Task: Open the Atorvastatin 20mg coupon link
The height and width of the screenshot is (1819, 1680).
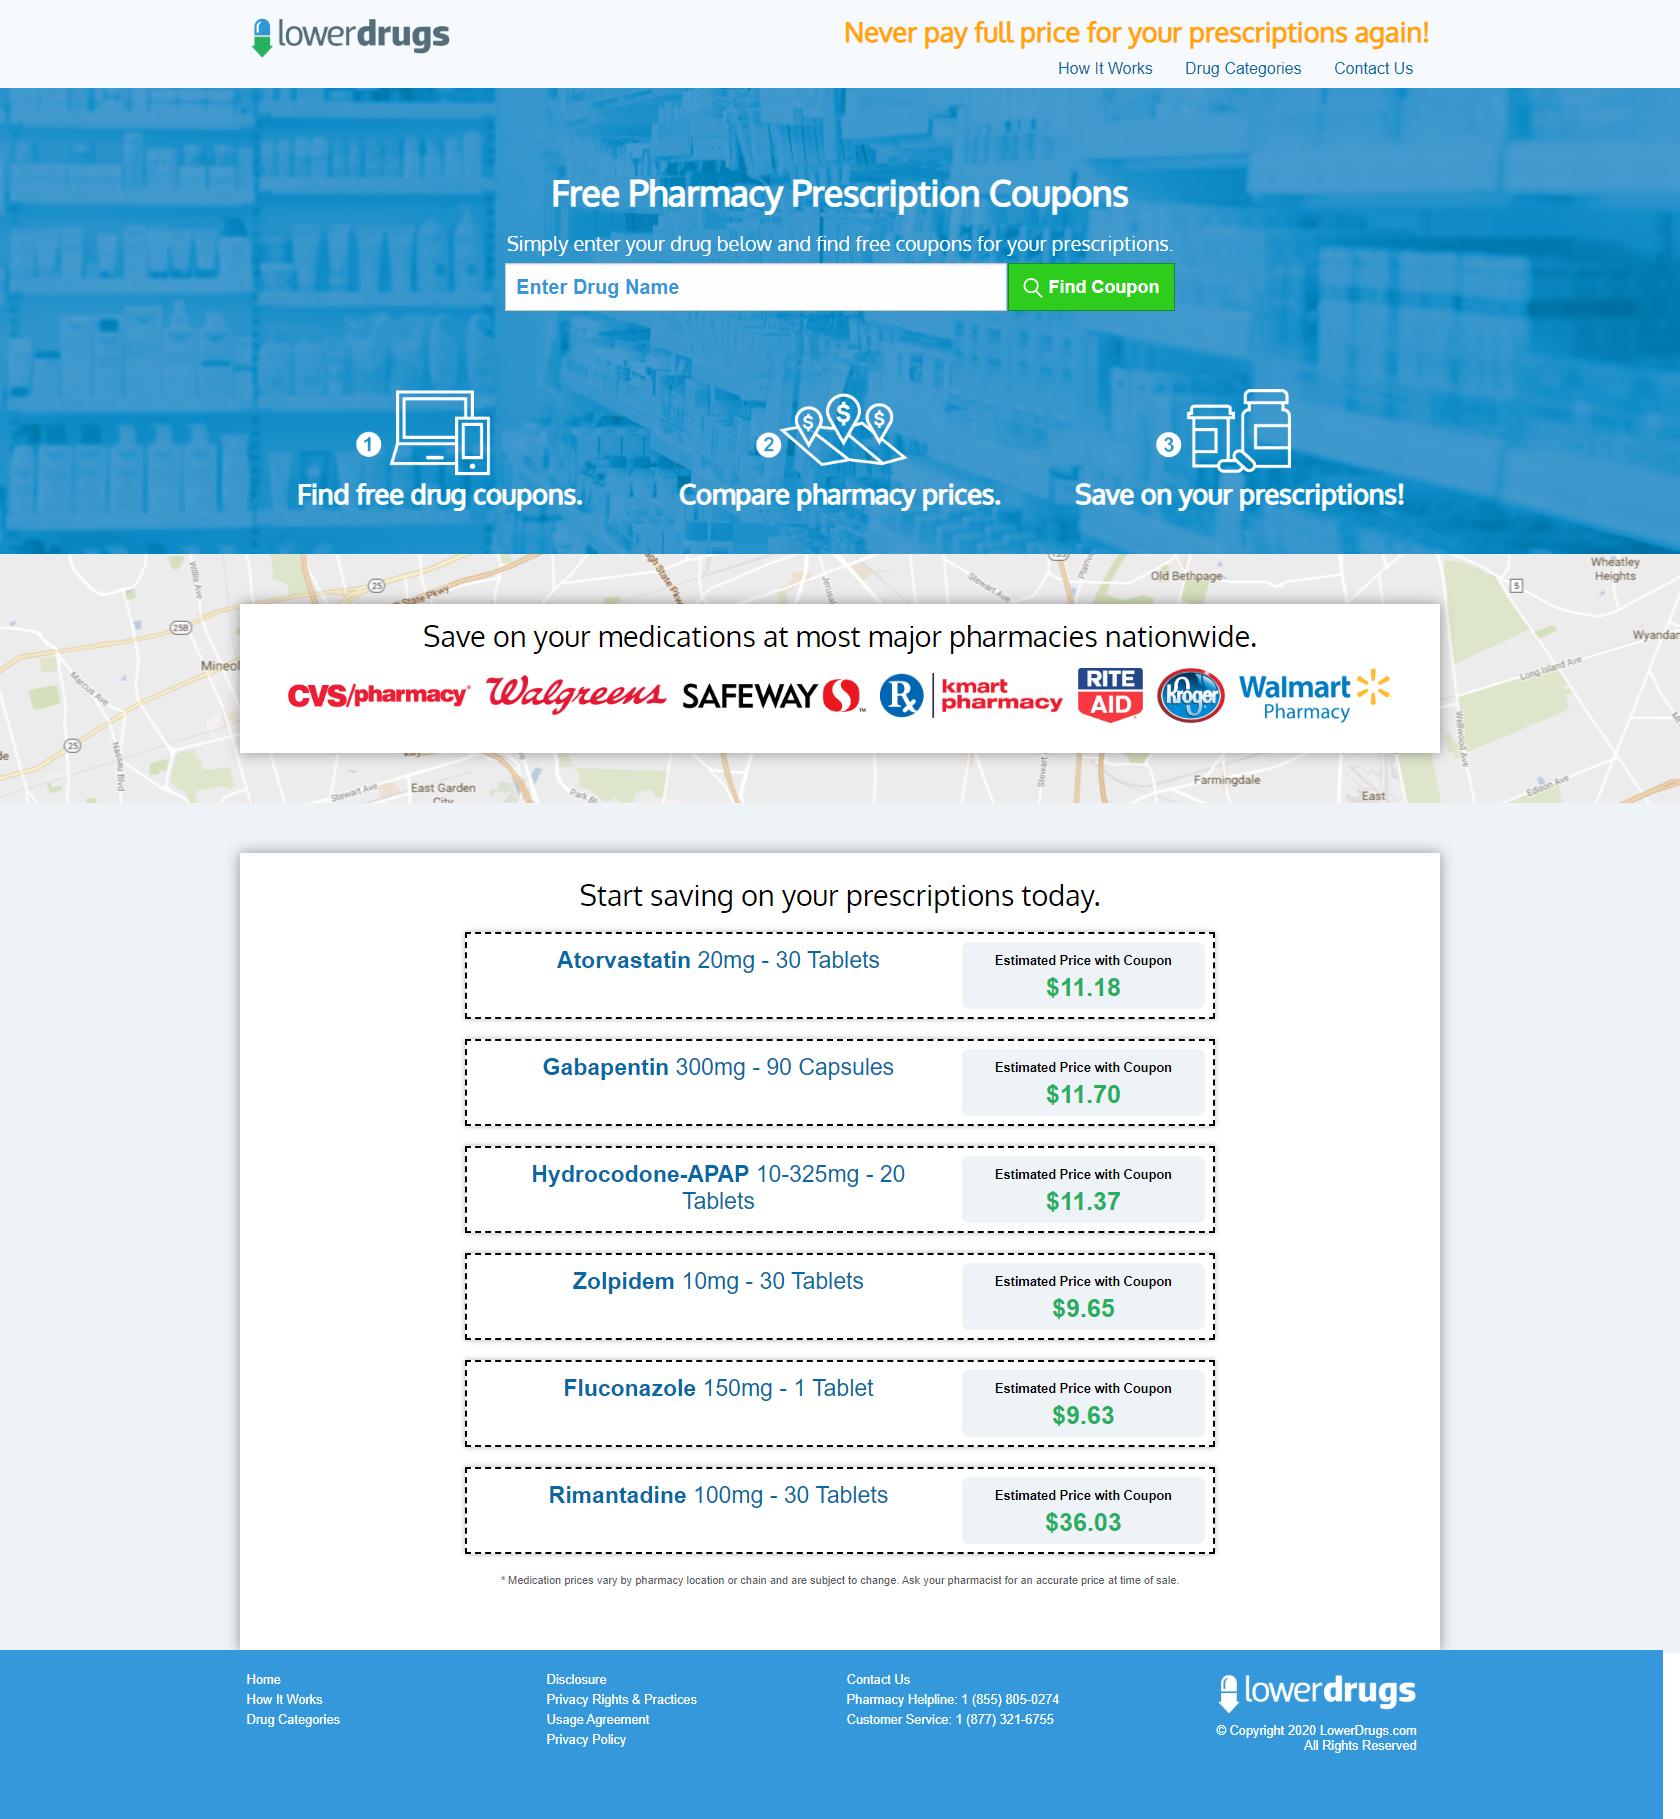Action: click(718, 960)
